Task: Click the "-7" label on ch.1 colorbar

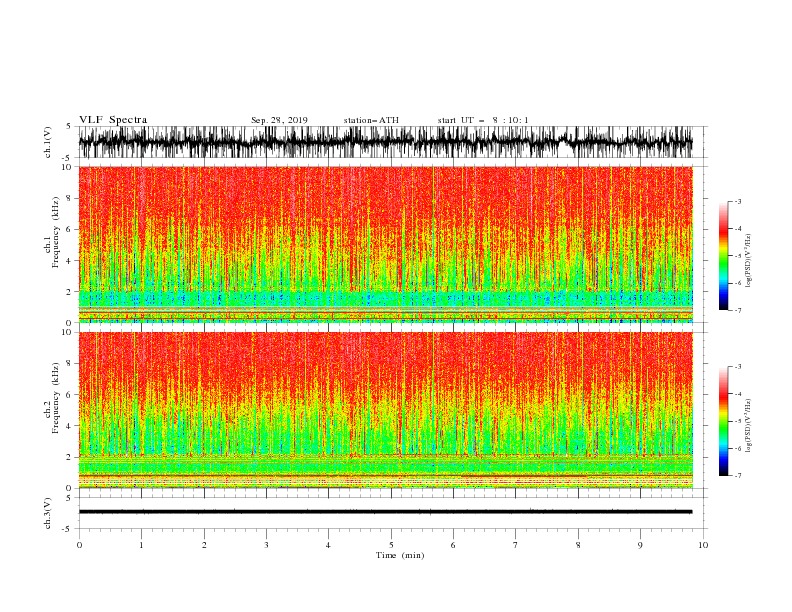Action: point(738,310)
